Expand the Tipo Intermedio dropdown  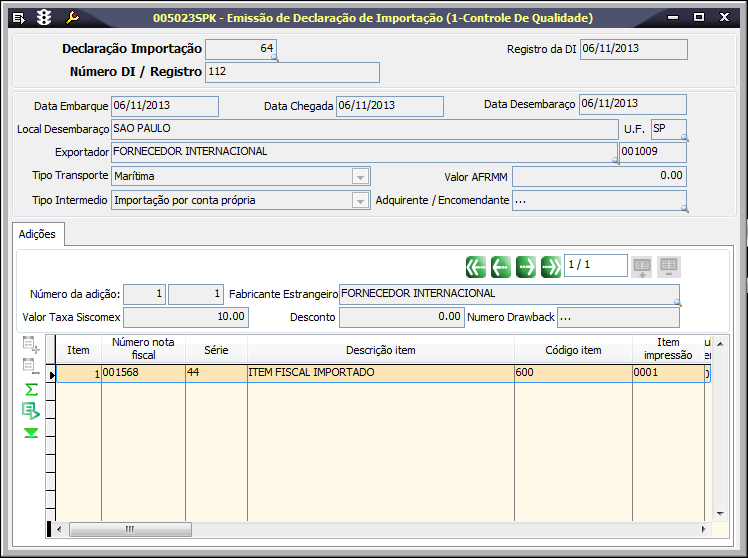pyautogui.click(x=360, y=200)
